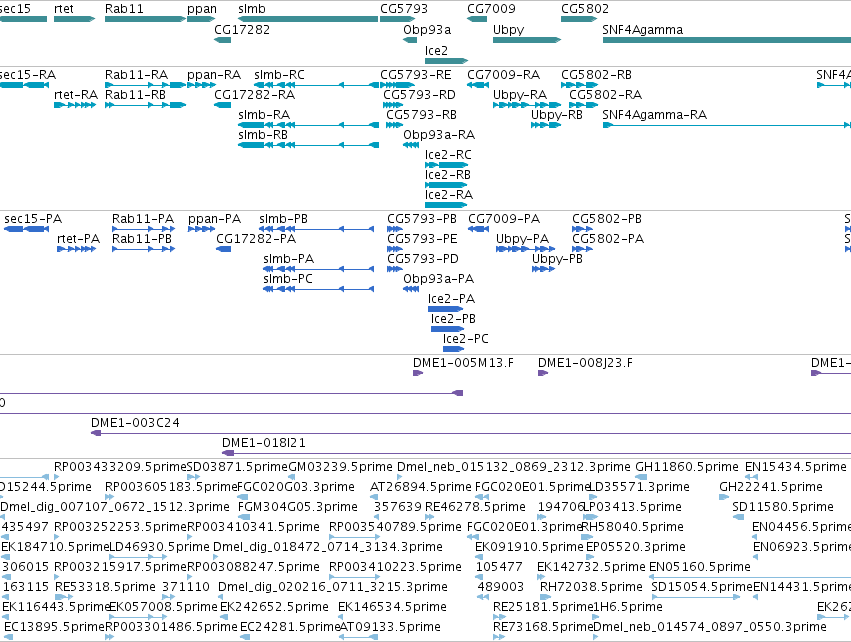Select protein Ice2-PB

(447, 329)
